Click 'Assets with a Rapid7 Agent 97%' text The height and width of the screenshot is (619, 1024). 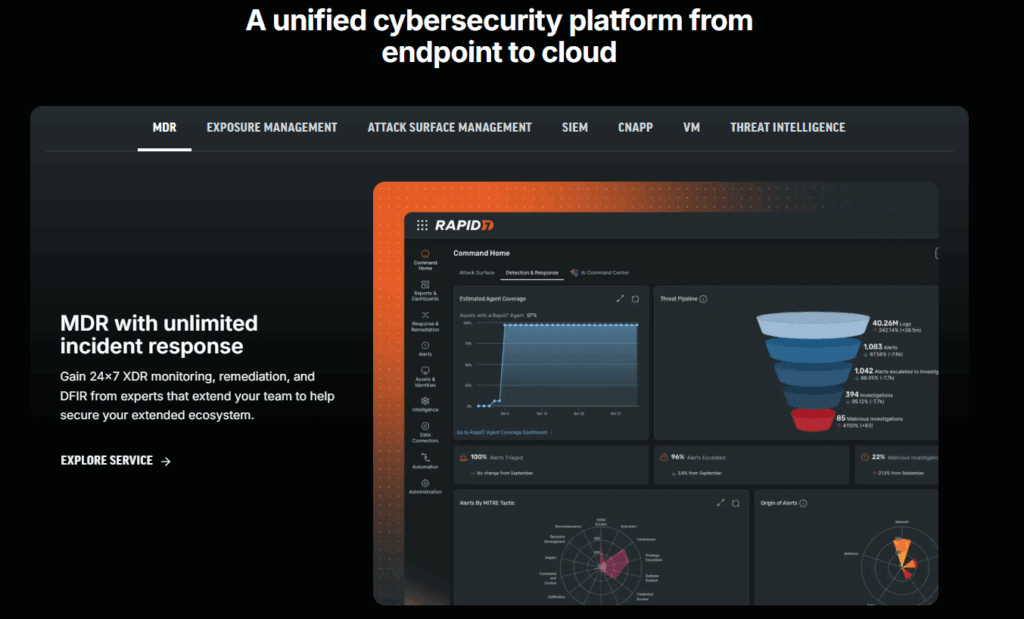click(x=498, y=315)
